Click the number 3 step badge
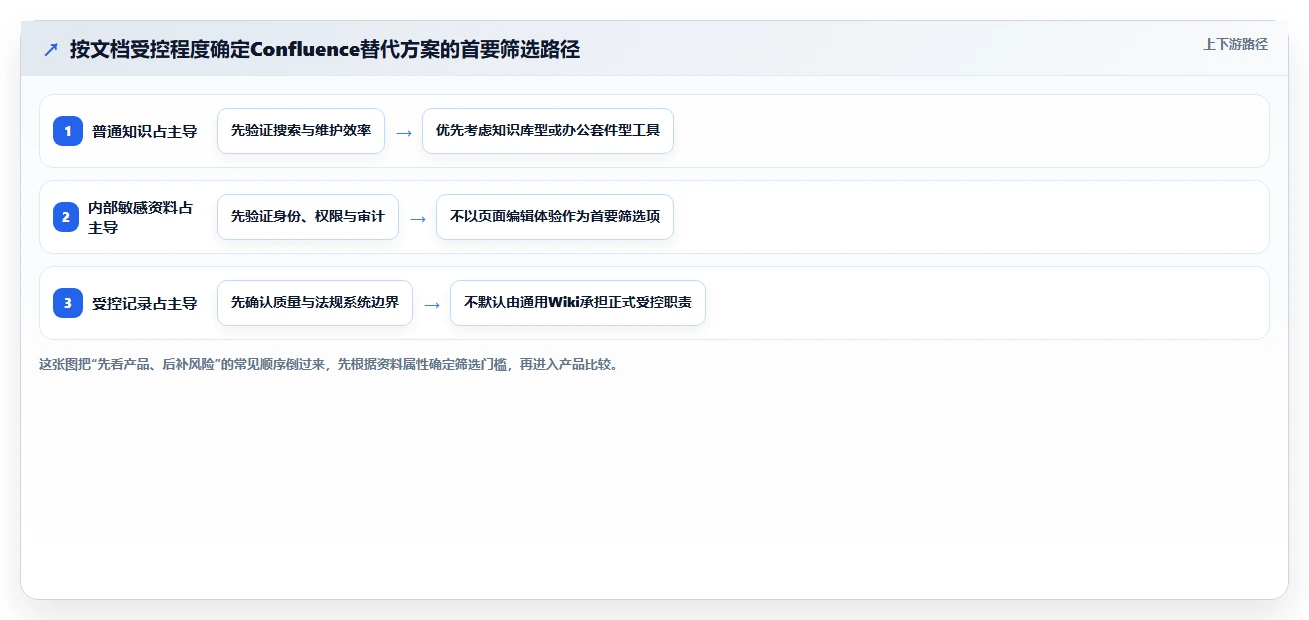 tap(68, 303)
